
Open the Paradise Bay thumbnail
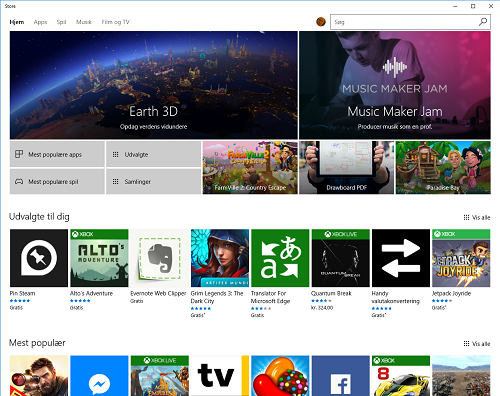coord(443,167)
